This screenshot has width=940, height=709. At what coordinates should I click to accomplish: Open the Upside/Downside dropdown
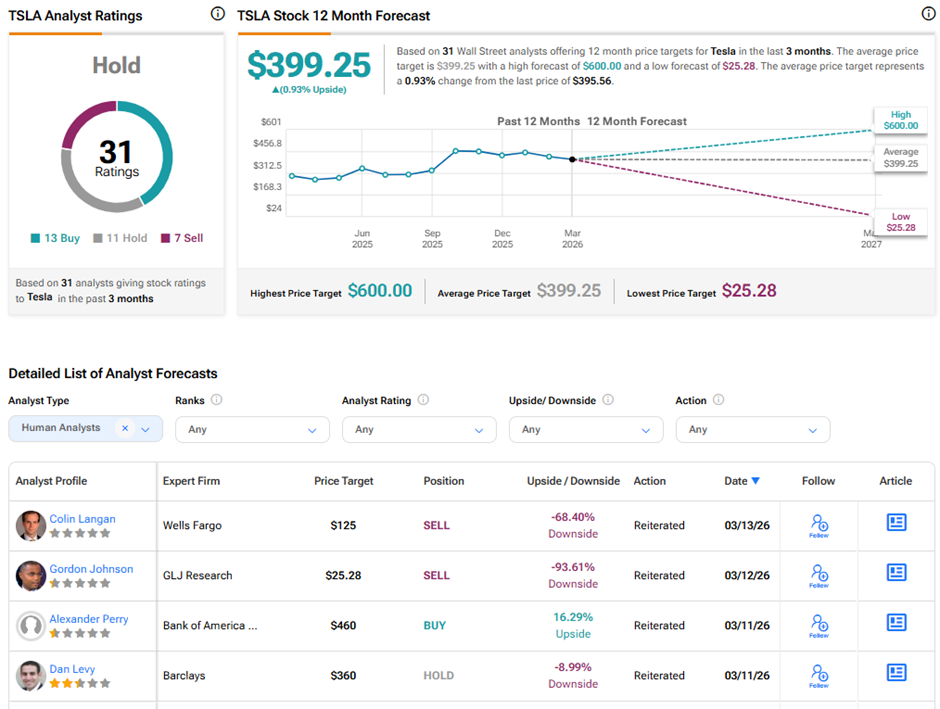(585, 429)
